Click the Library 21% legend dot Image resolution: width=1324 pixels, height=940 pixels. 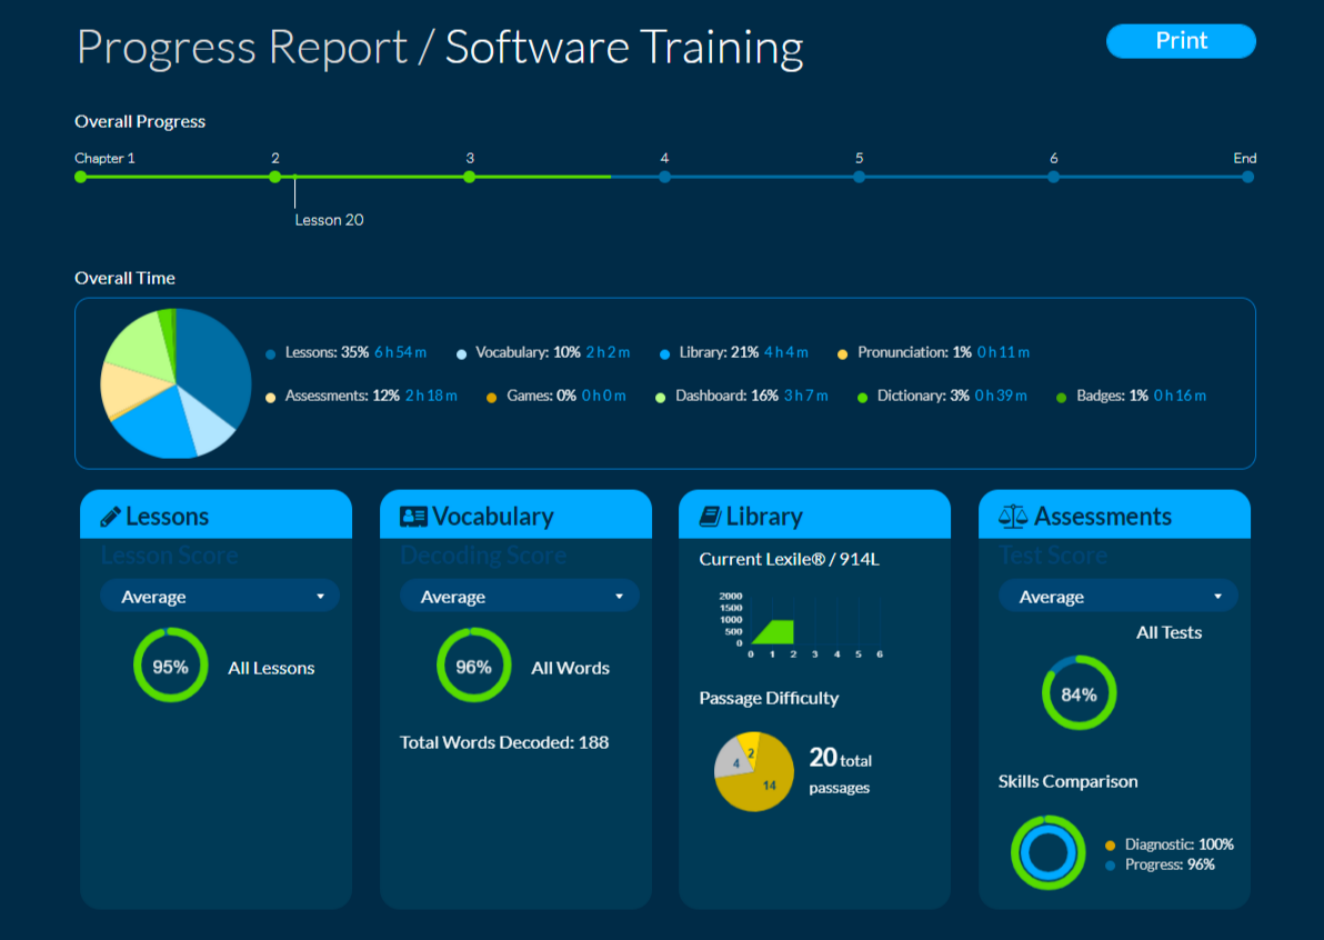[x=665, y=354]
